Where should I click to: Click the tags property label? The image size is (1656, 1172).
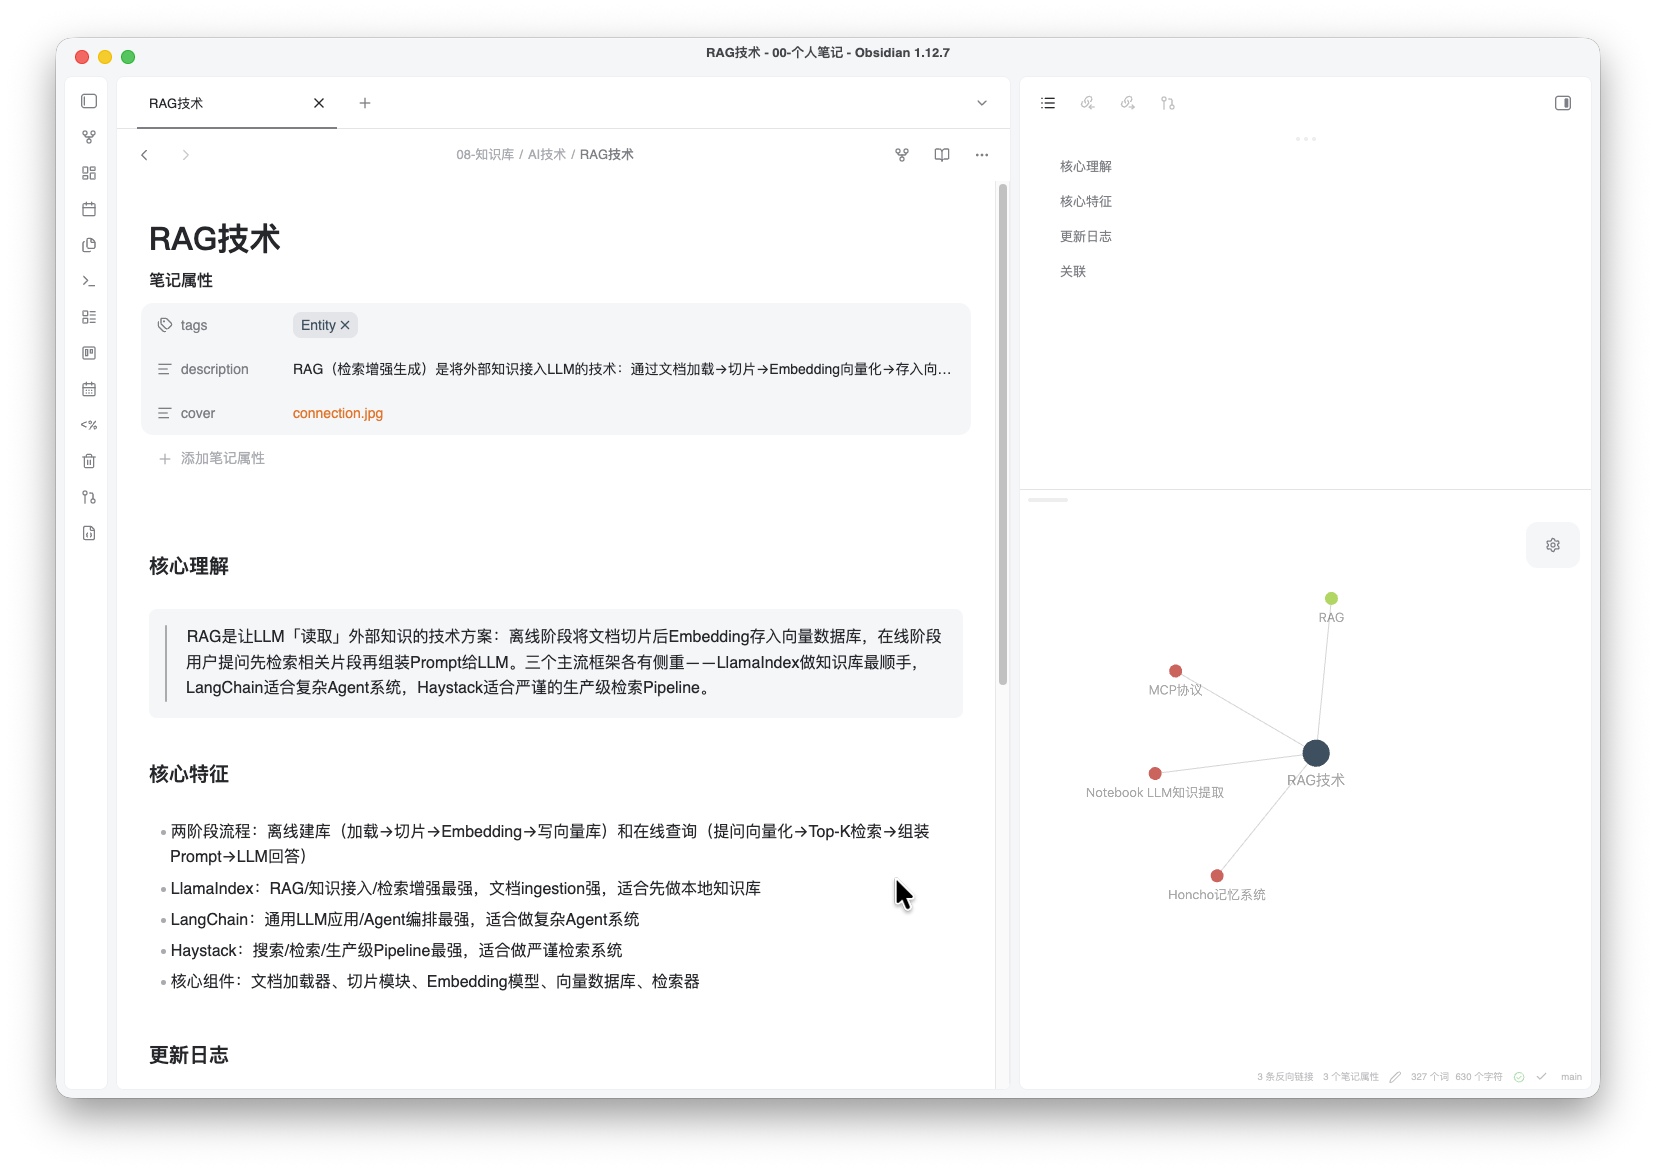click(x=194, y=325)
